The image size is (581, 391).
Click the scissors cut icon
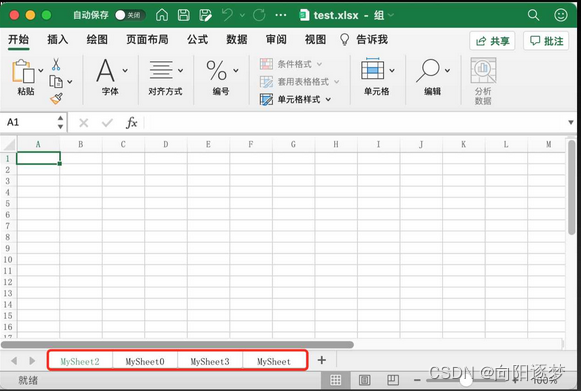(56, 64)
